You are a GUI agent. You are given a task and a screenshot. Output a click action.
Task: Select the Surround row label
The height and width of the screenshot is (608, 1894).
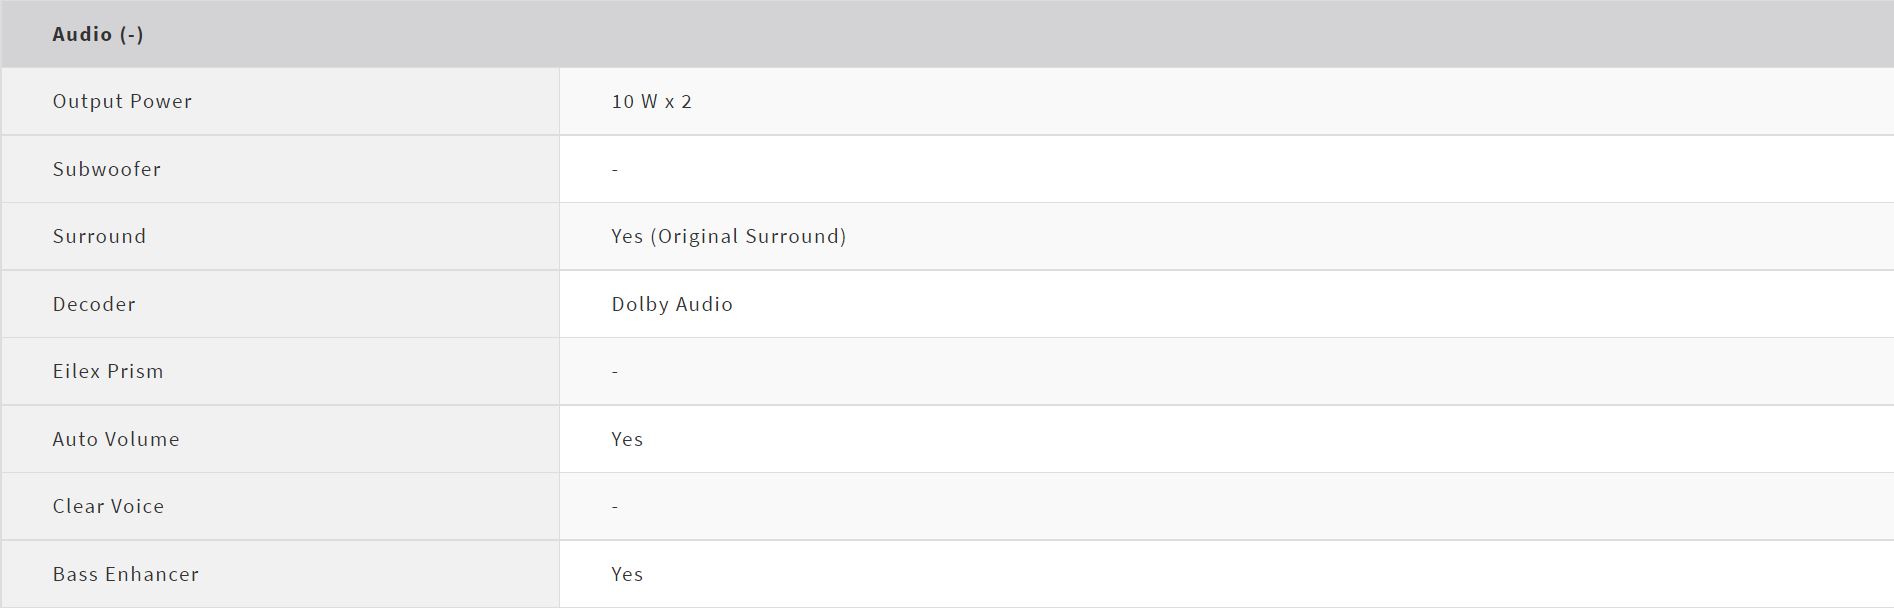pos(99,236)
